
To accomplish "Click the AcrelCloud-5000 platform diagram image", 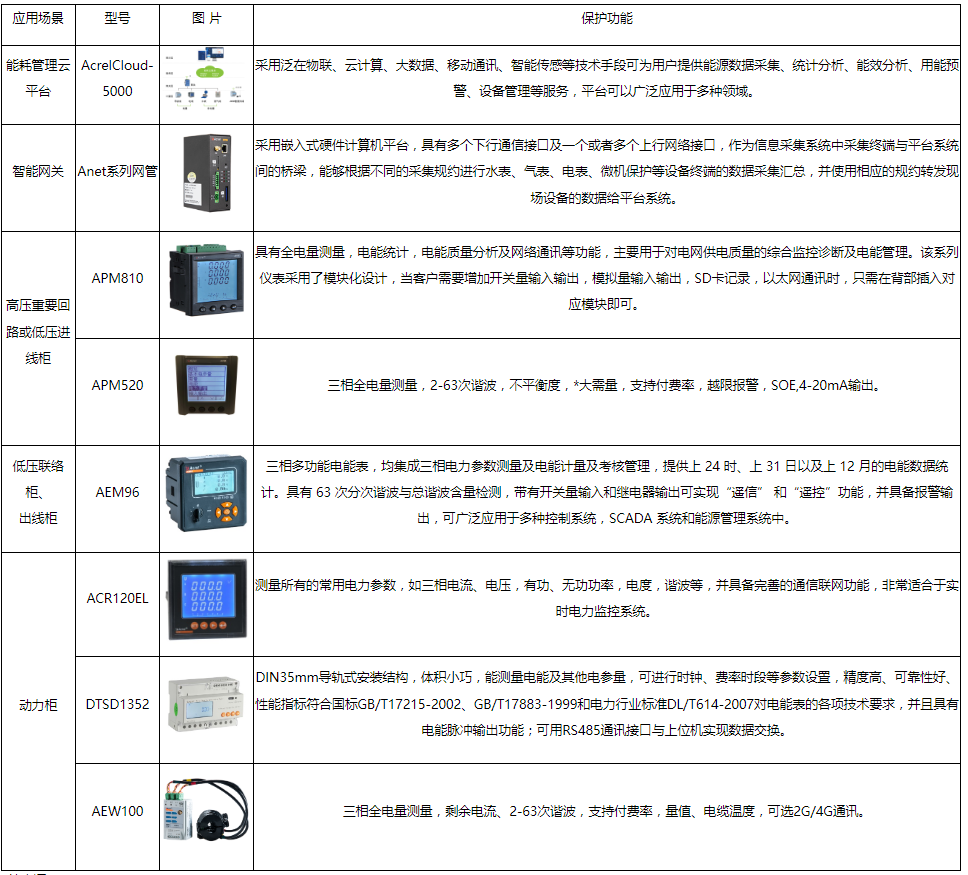I will click(x=206, y=78).
